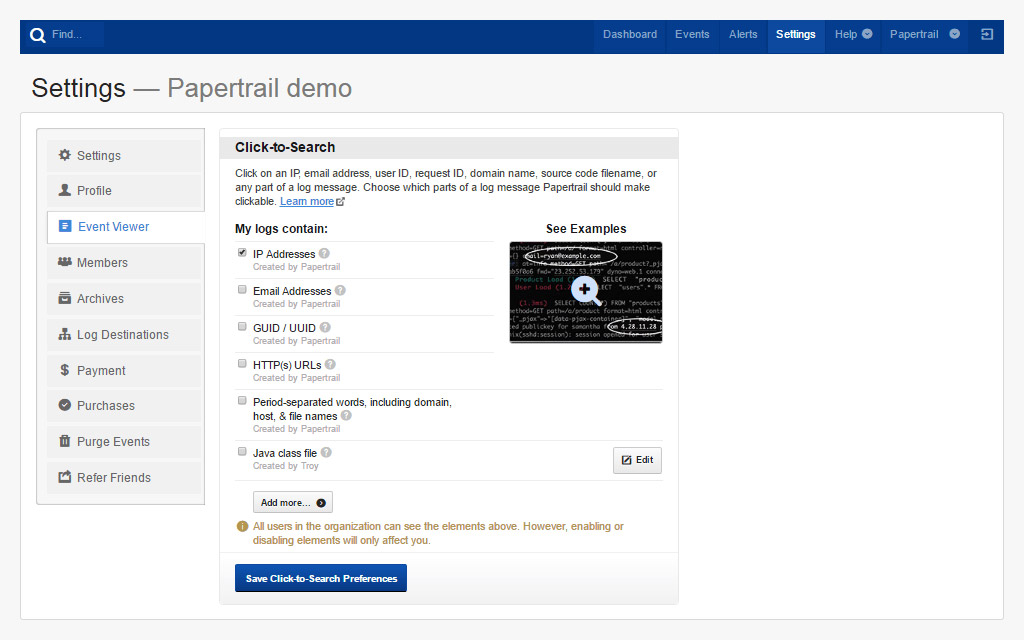
Task: Click help icon next to Java class file
Action: 326,453
